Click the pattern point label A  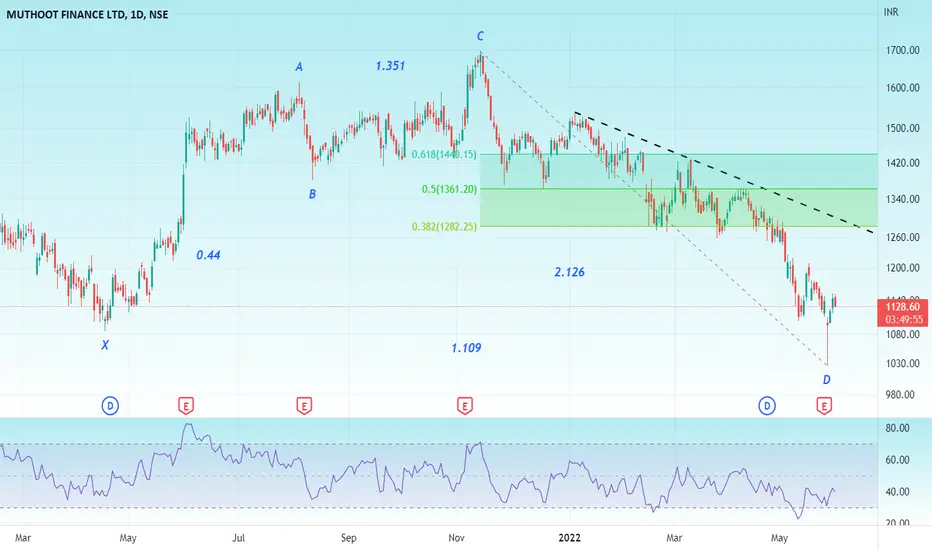[299, 67]
